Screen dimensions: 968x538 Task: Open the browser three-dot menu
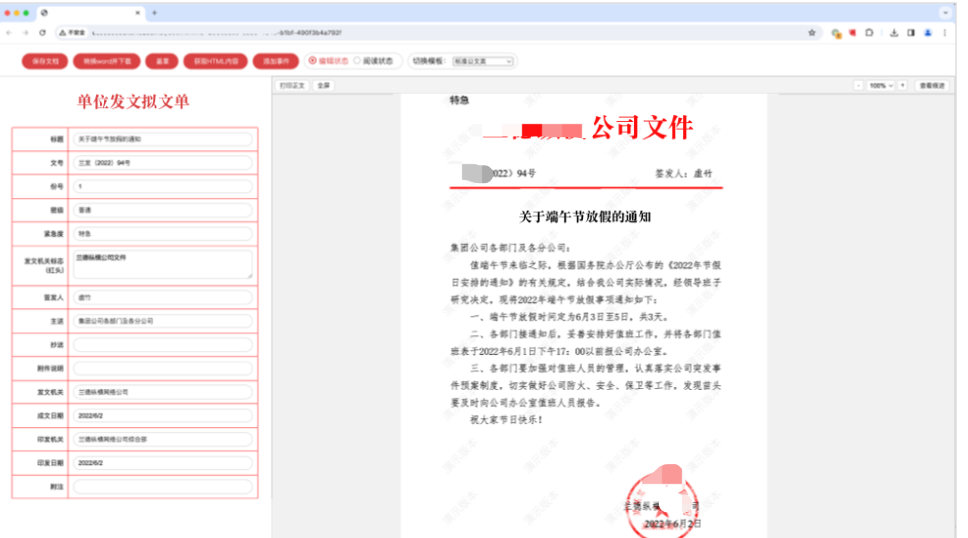click(x=945, y=33)
